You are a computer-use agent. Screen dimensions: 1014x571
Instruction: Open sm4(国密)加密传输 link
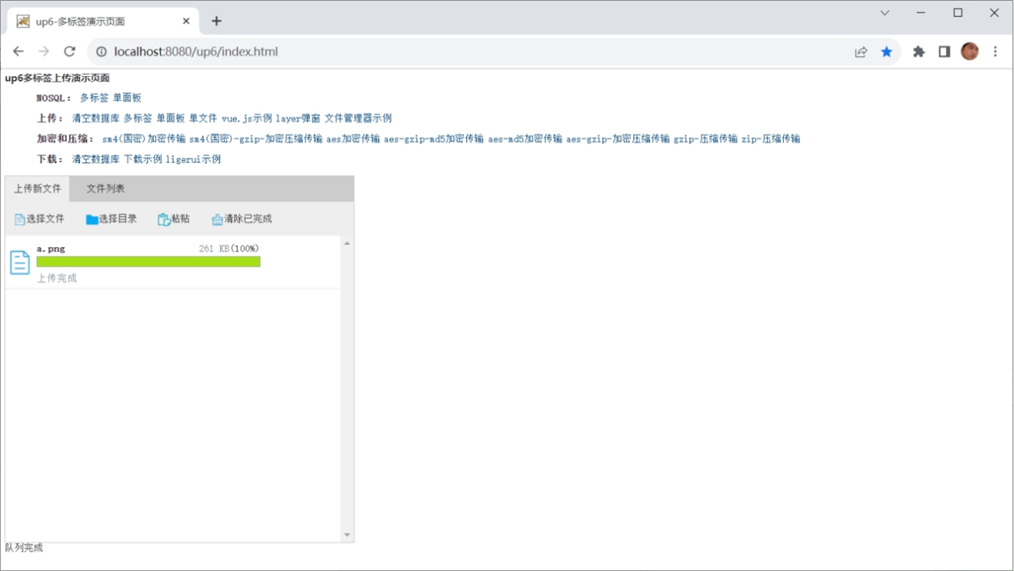(144, 138)
